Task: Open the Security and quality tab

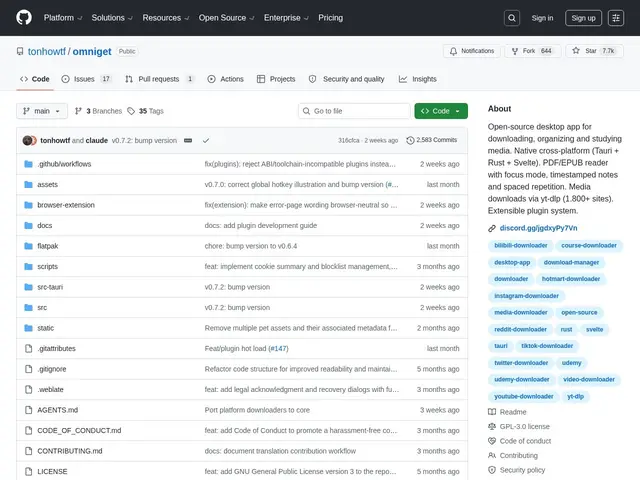Action: [x=347, y=79]
